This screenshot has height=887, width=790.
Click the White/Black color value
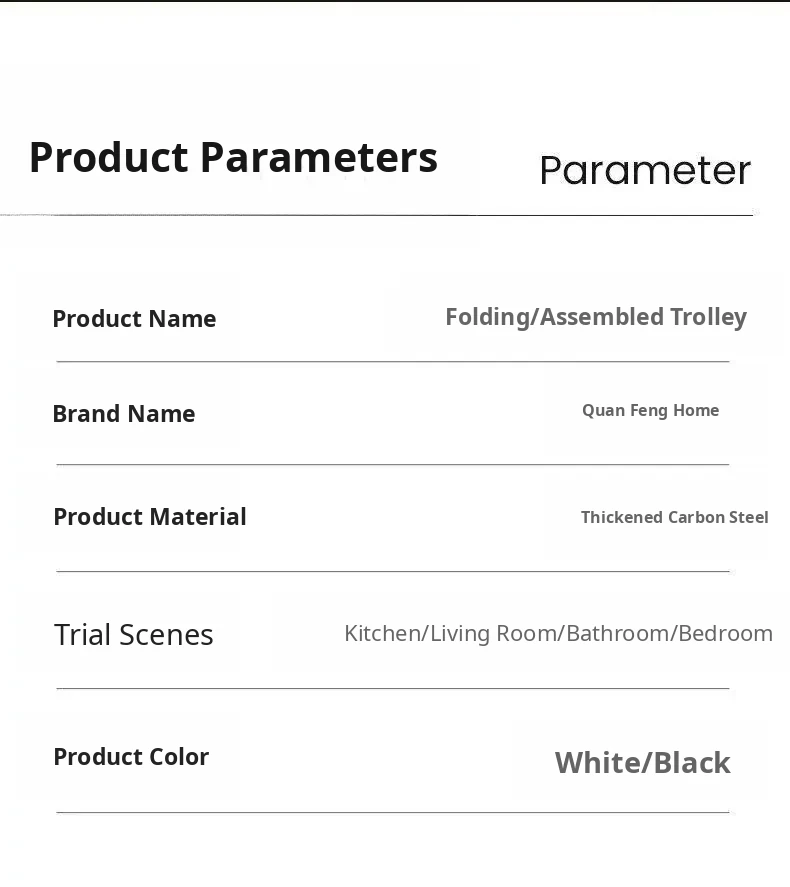[642, 763]
